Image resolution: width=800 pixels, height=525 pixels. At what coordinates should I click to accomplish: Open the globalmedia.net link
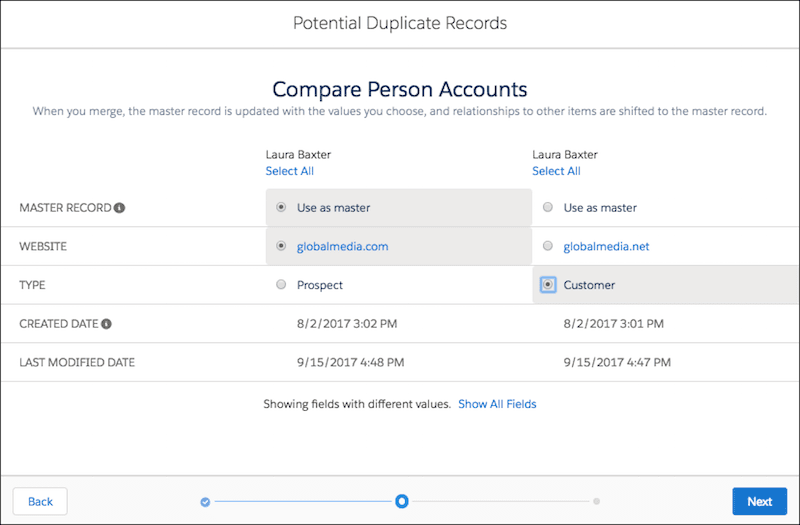click(606, 246)
